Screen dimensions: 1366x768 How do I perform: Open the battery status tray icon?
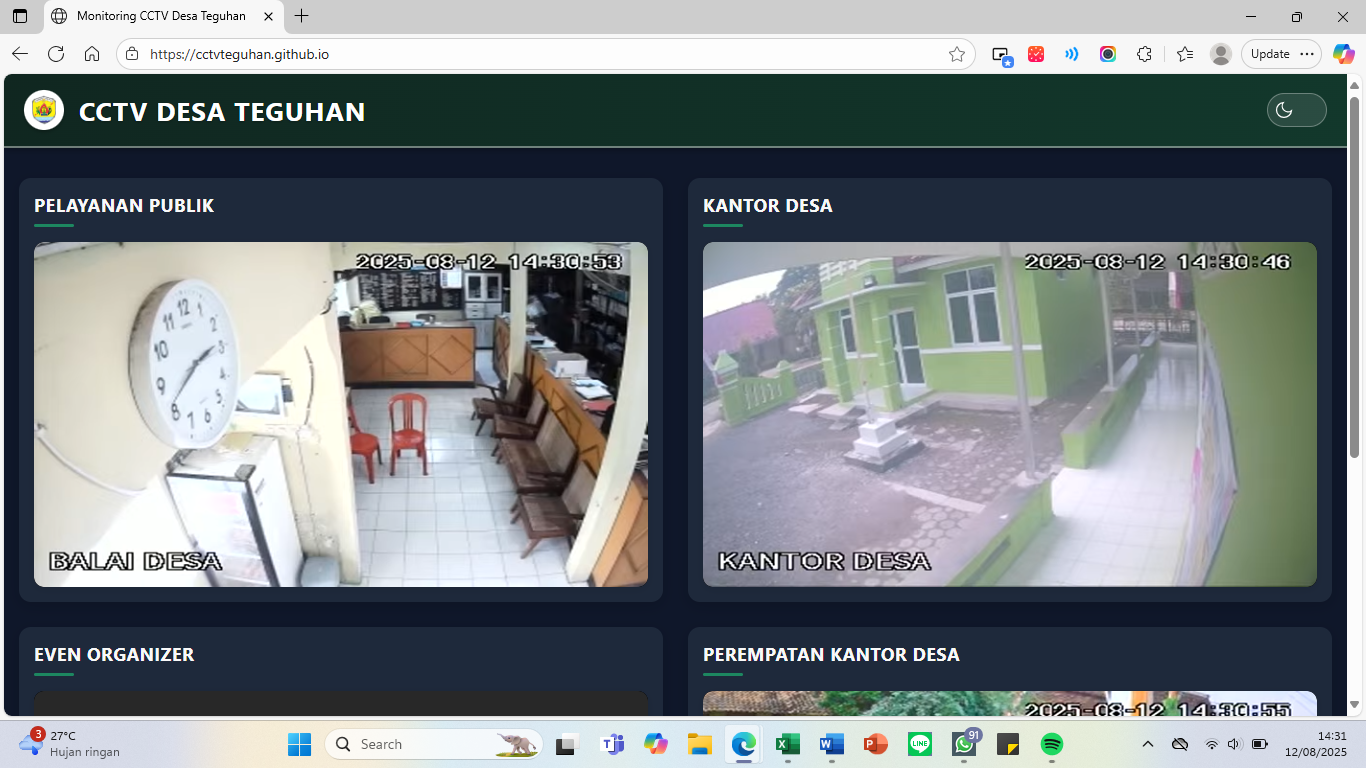pyautogui.click(x=1260, y=744)
